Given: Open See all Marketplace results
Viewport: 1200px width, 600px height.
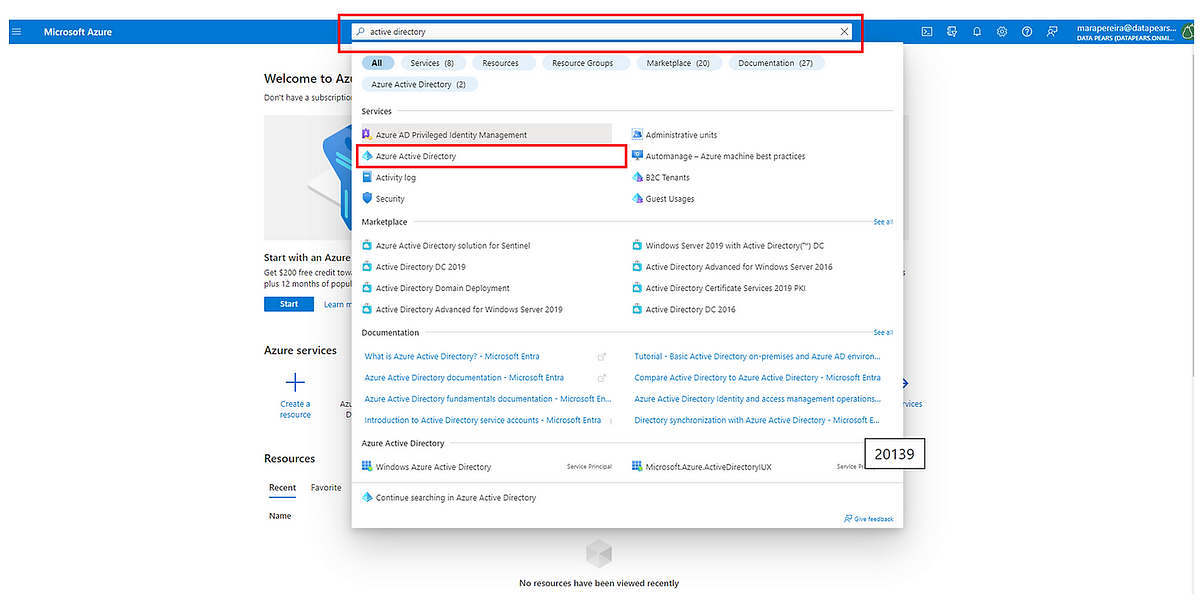Looking at the screenshot, I should pos(883,221).
